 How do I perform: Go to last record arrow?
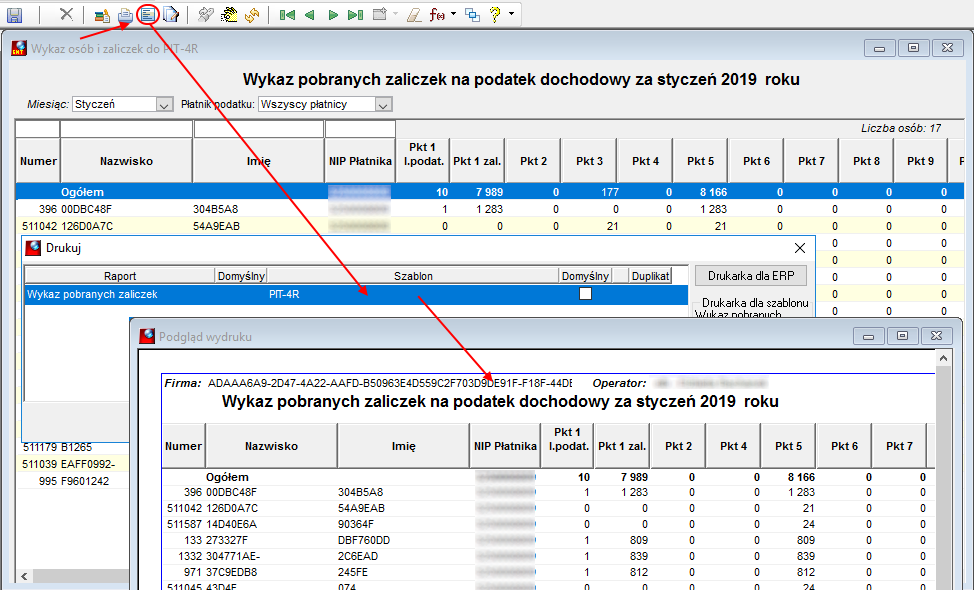tap(355, 15)
